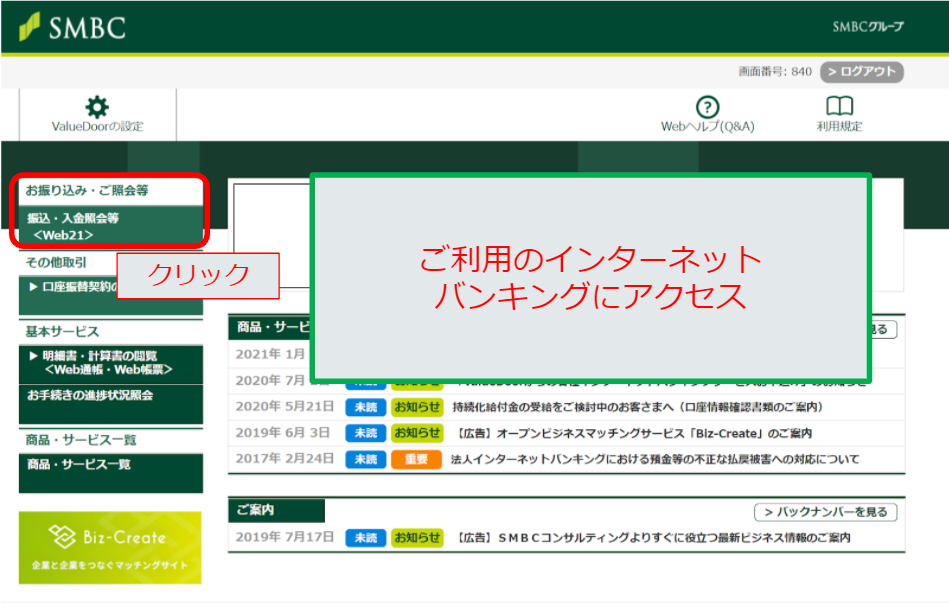Click the ログアウト button
Screen dimensions: 949x603
point(862,71)
